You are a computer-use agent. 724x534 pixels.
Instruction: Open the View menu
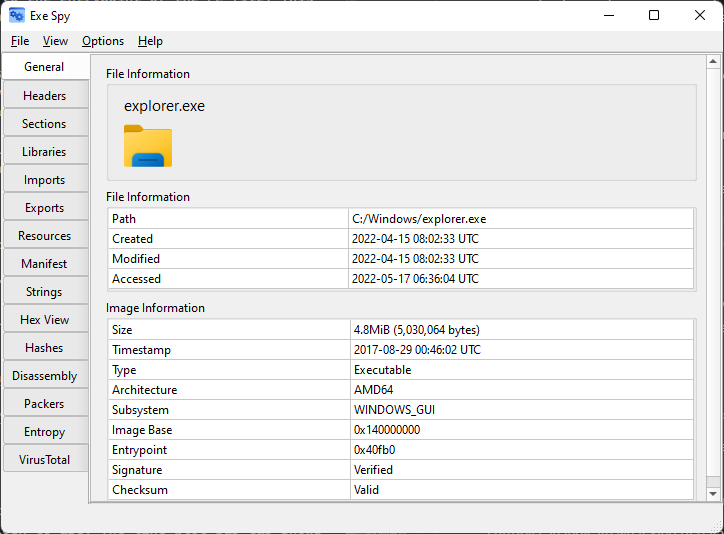[x=55, y=41]
